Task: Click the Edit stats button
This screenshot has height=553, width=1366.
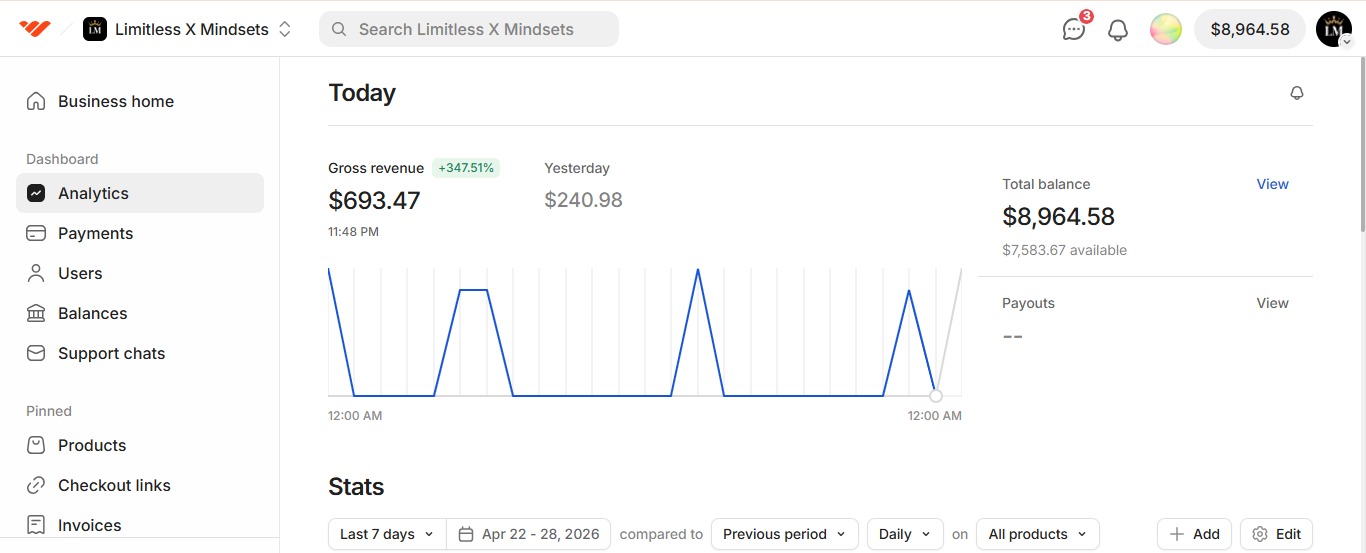Action: pos(1276,534)
